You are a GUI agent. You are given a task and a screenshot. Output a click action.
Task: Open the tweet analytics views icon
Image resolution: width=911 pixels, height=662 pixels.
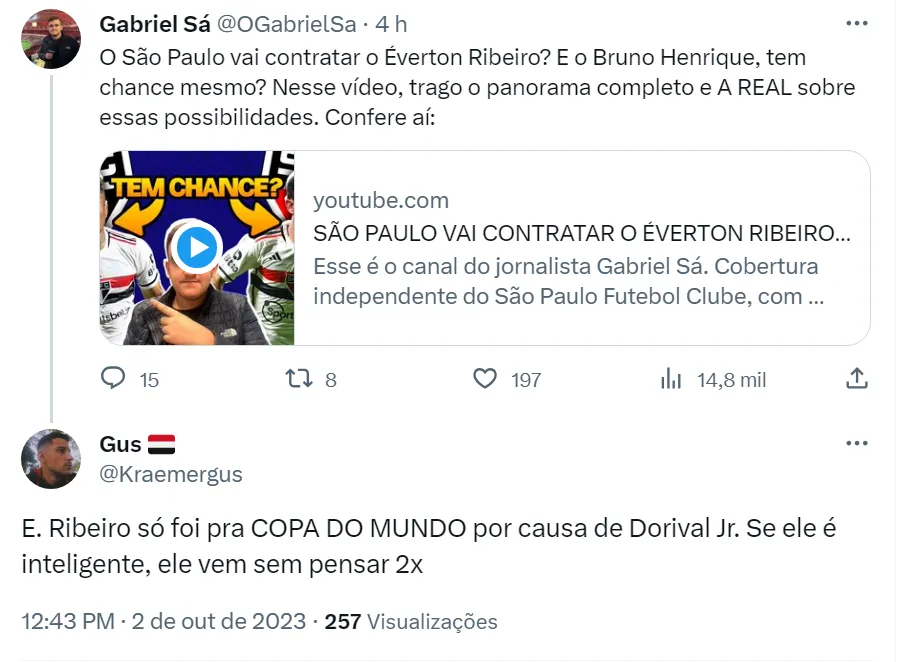click(671, 379)
